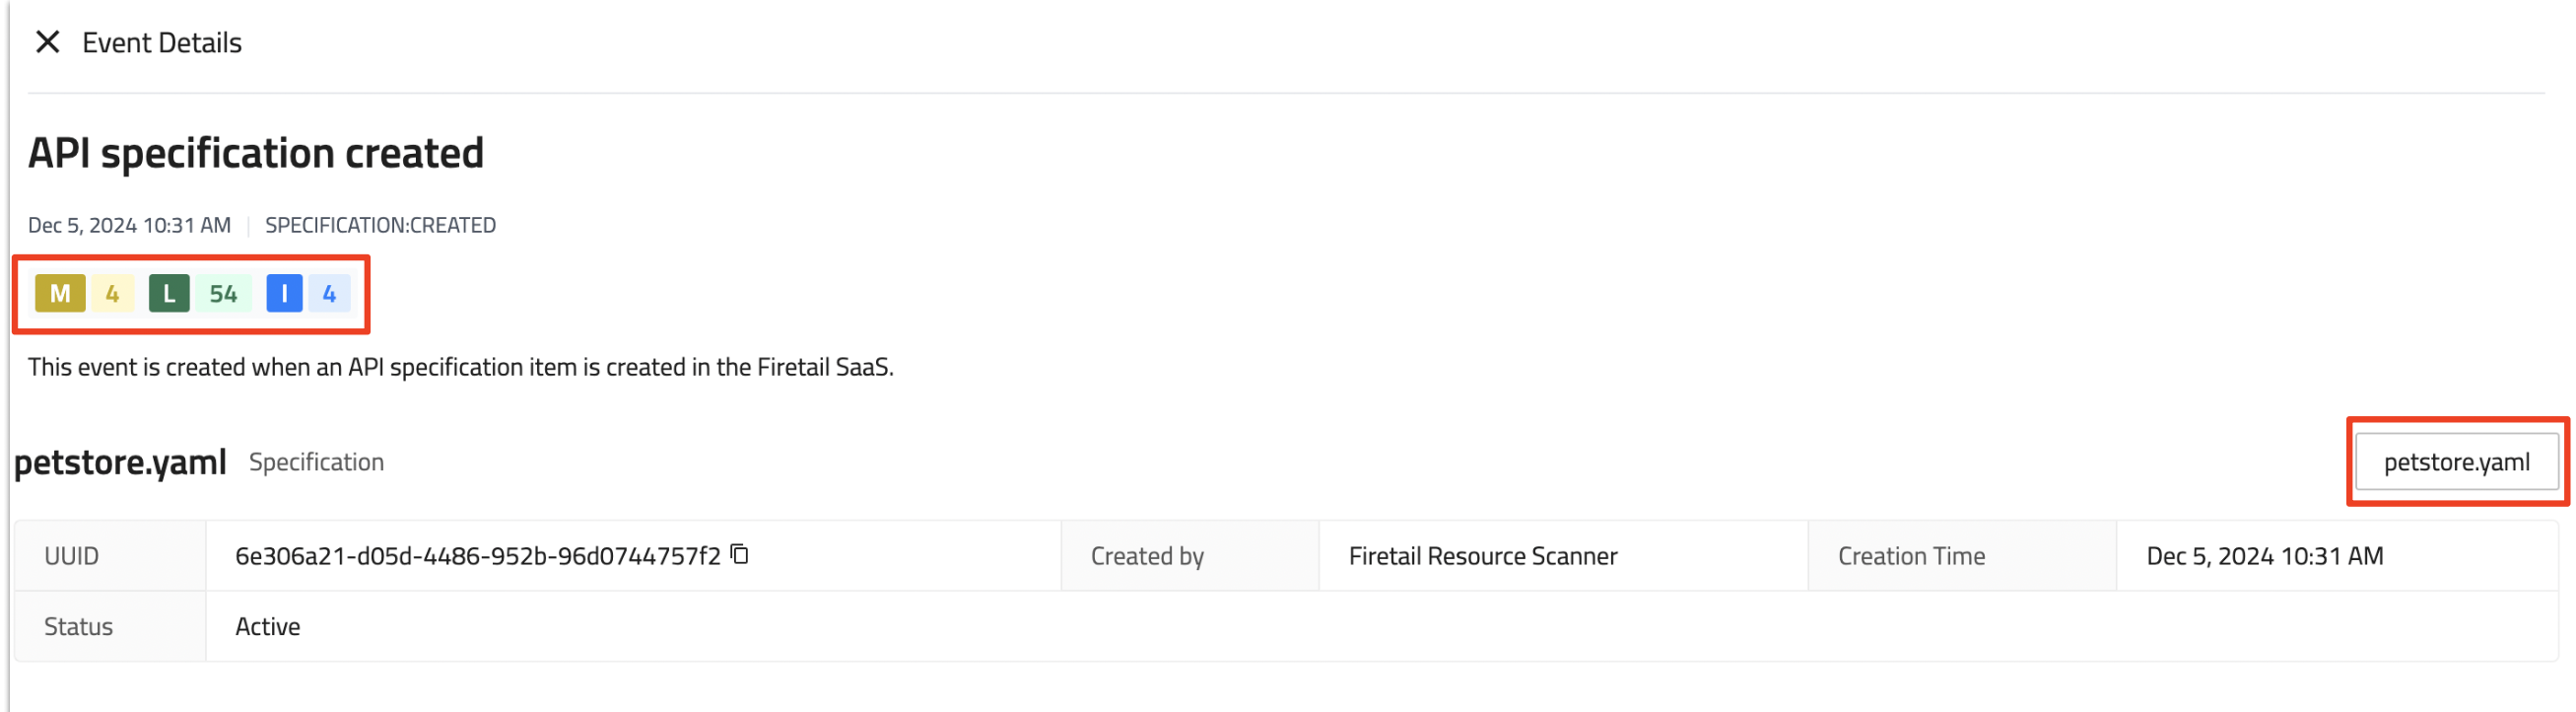Viewport: 2576px width, 712px height.
Task: Click the Firetail Resource Scanner value
Action: [x=1482, y=556]
